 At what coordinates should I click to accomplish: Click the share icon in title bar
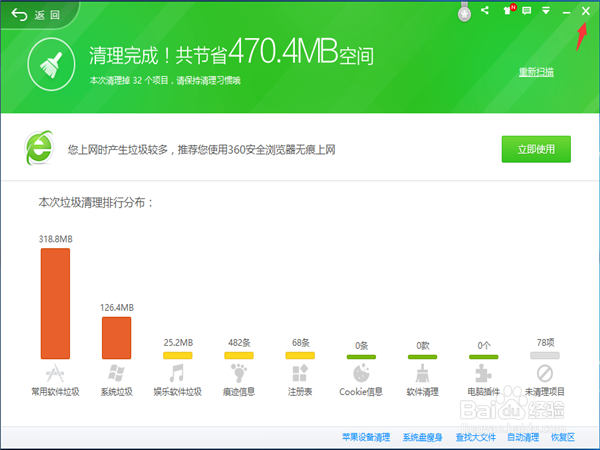click(485, 10)
